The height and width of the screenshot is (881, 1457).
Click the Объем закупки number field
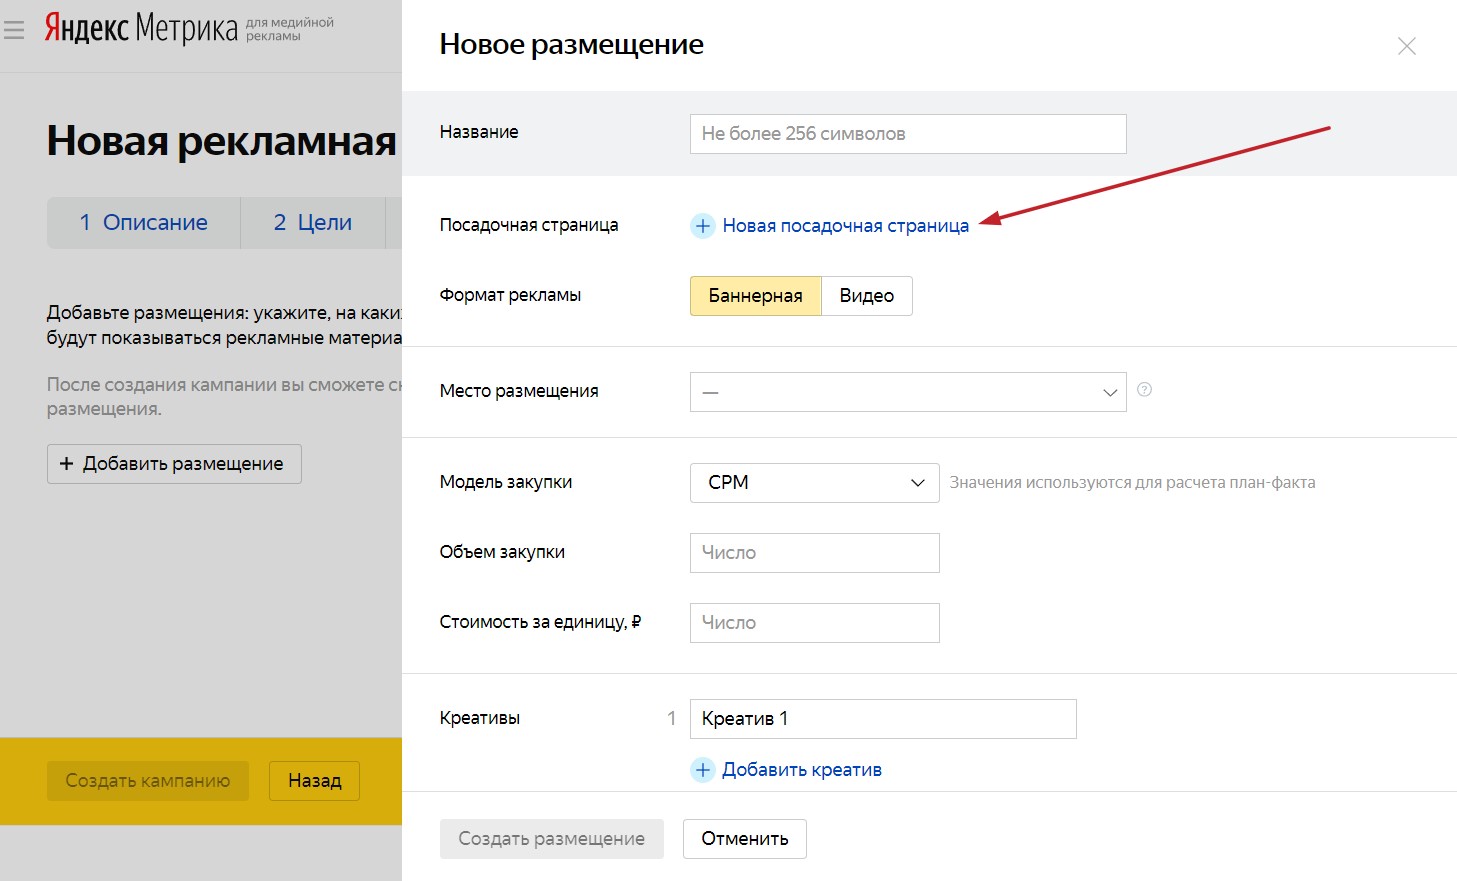(x=814, y=553)
